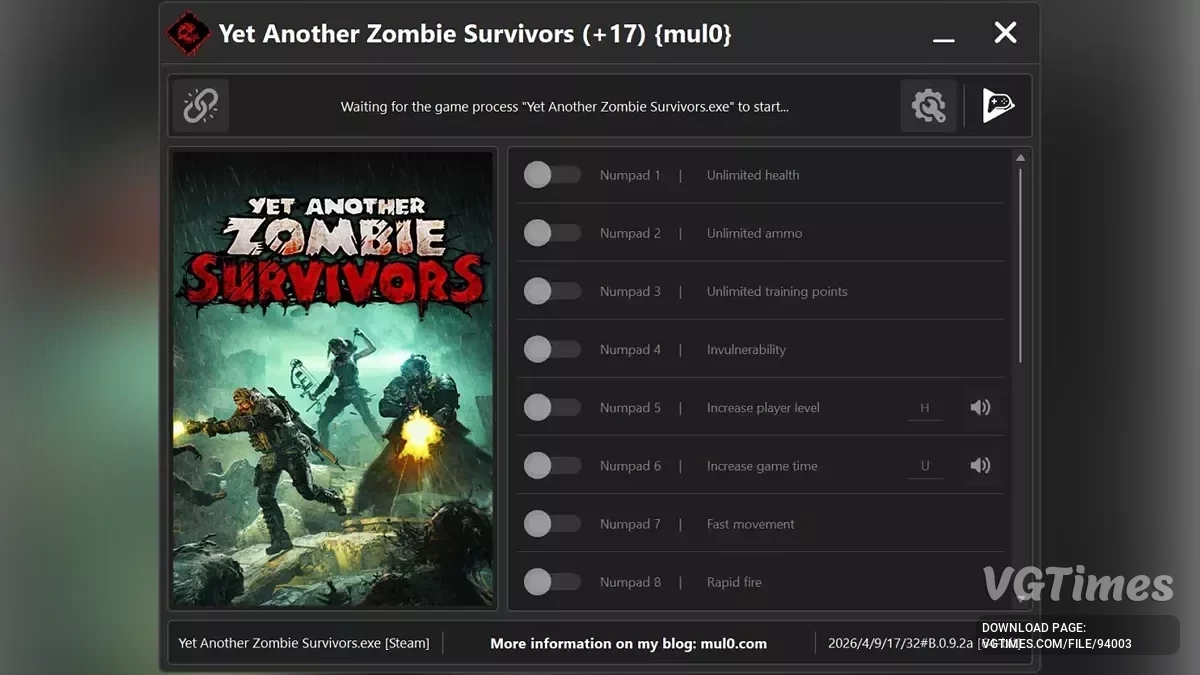The height and width of the screenshot is (675, 1200).
Task: Click the window title text
Action: tap(475, 34)
